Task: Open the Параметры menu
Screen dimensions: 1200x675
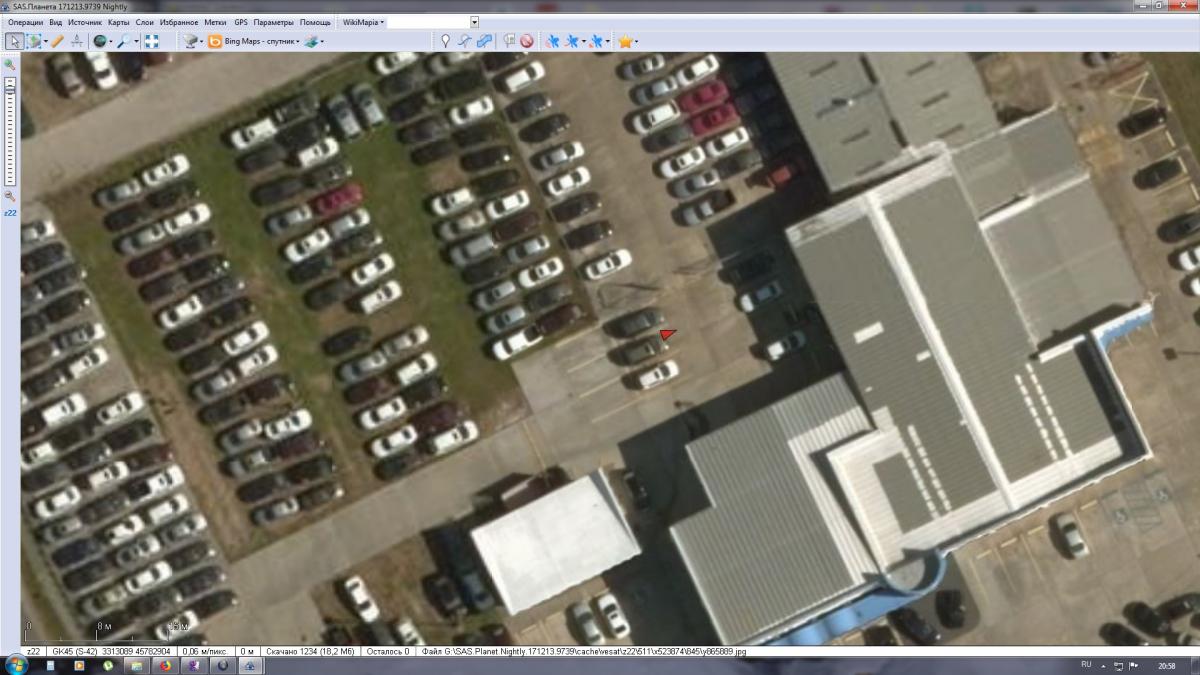Action: click(273, 21)
